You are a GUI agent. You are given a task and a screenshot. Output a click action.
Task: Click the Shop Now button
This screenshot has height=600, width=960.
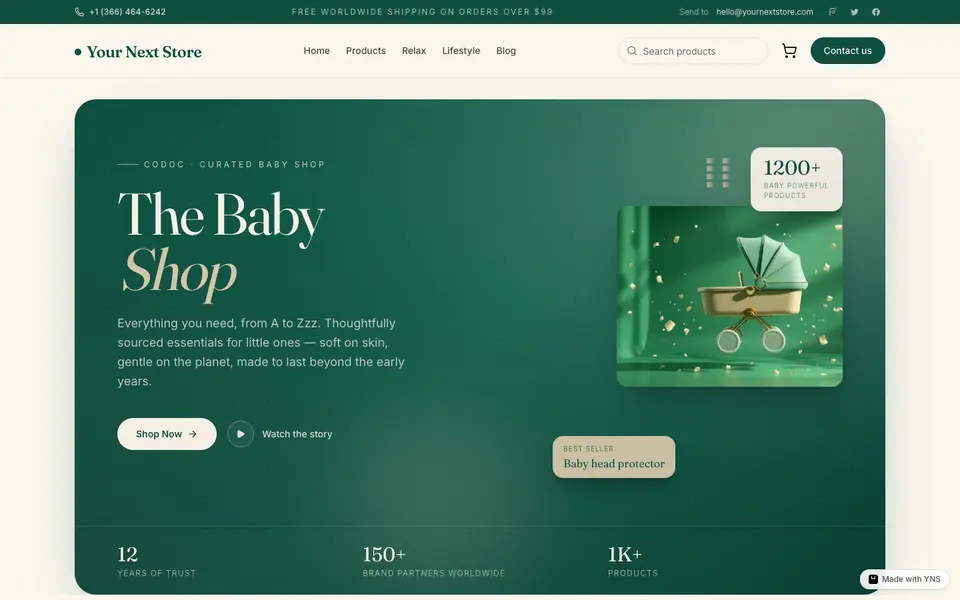pos(167,434)
